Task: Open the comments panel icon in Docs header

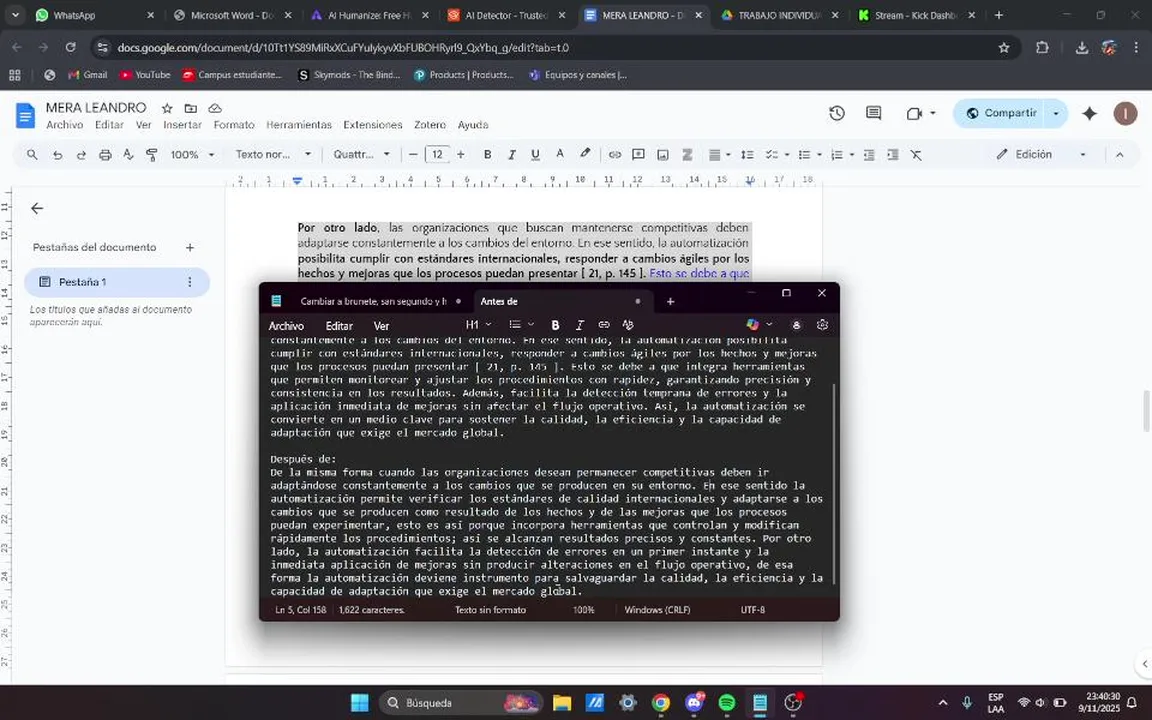Action: [x=874, y=113]
